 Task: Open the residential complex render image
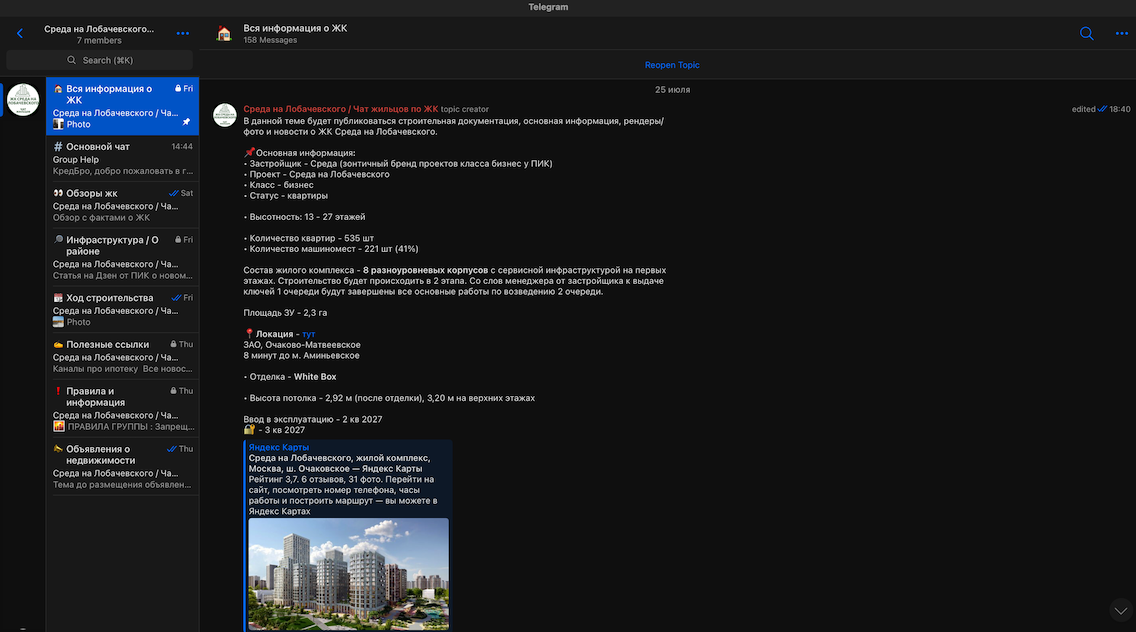point(348,573)
